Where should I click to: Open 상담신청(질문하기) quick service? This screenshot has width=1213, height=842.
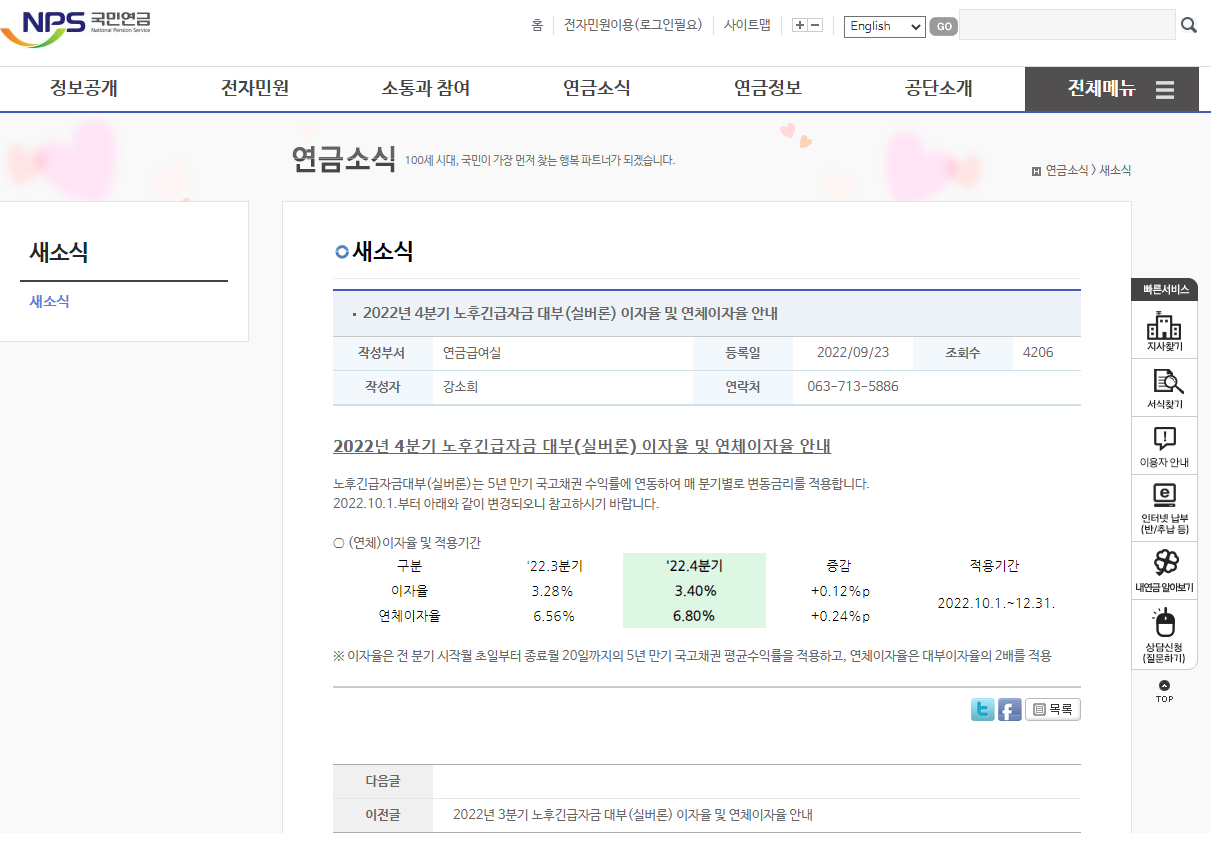[1163, 628]
